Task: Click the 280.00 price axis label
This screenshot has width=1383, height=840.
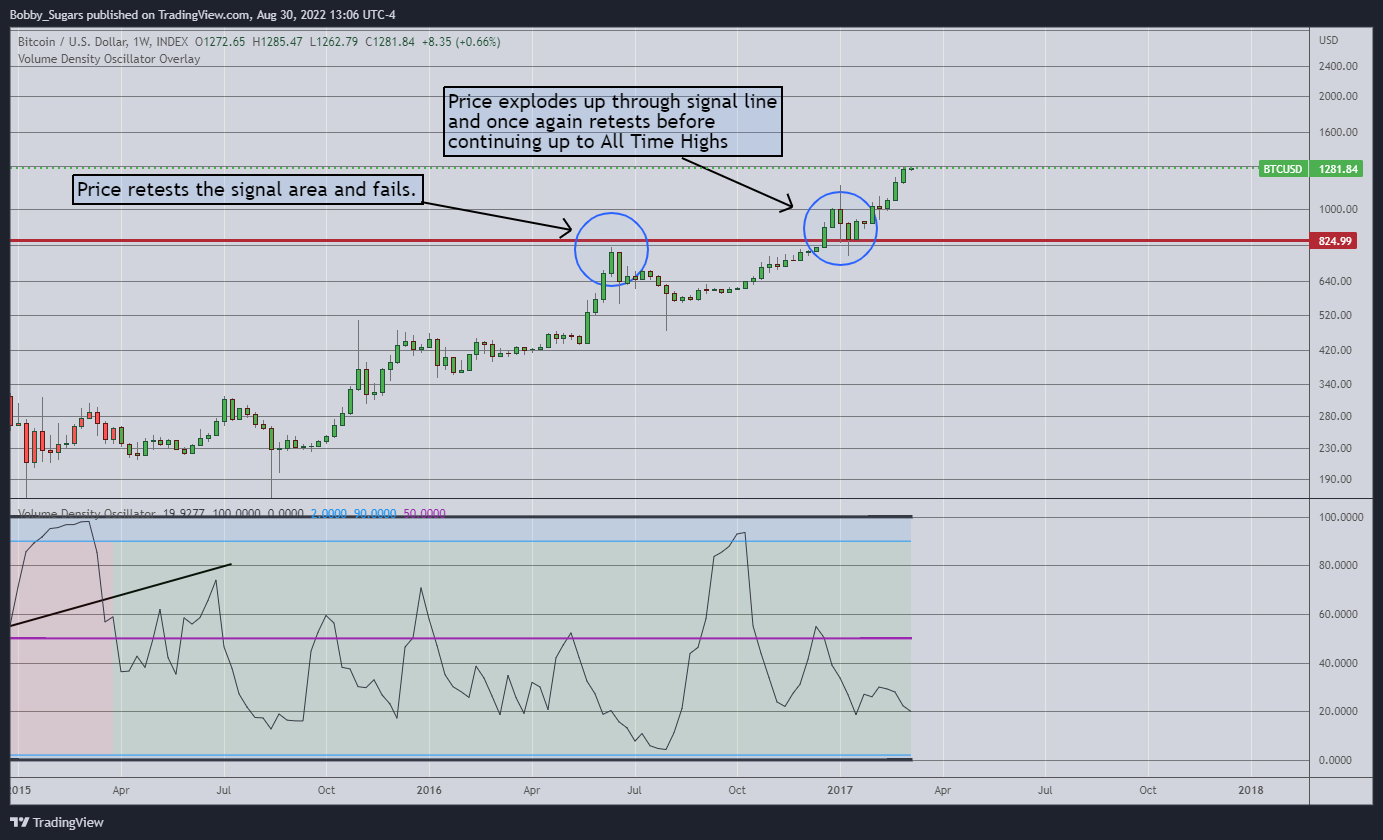Action: coord(1337,417)
